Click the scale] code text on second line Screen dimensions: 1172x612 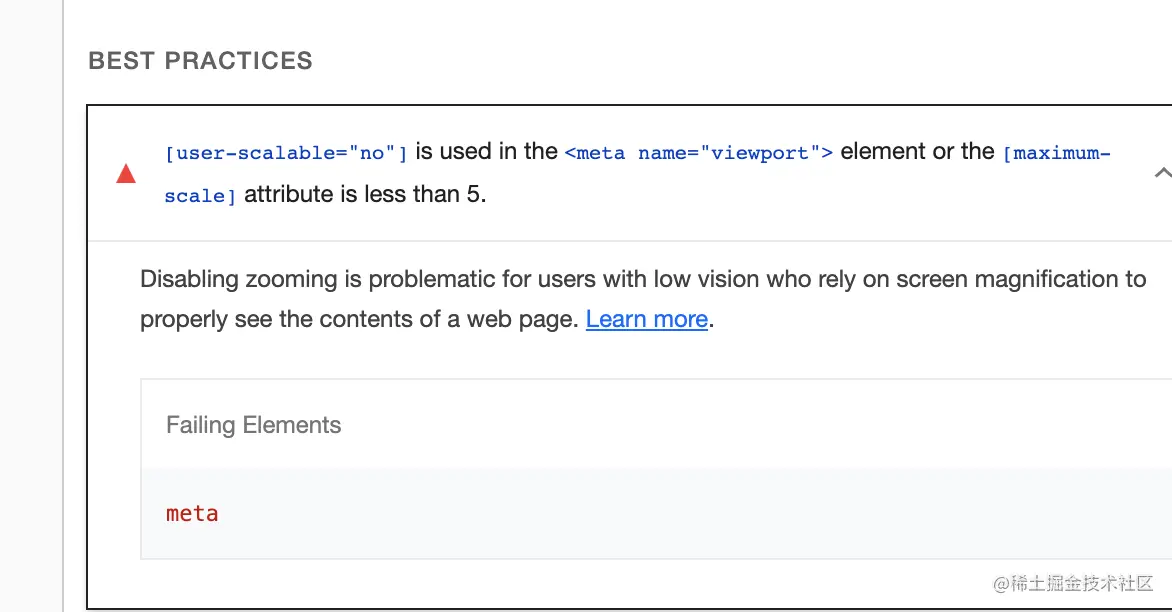[x=200, y=196]
